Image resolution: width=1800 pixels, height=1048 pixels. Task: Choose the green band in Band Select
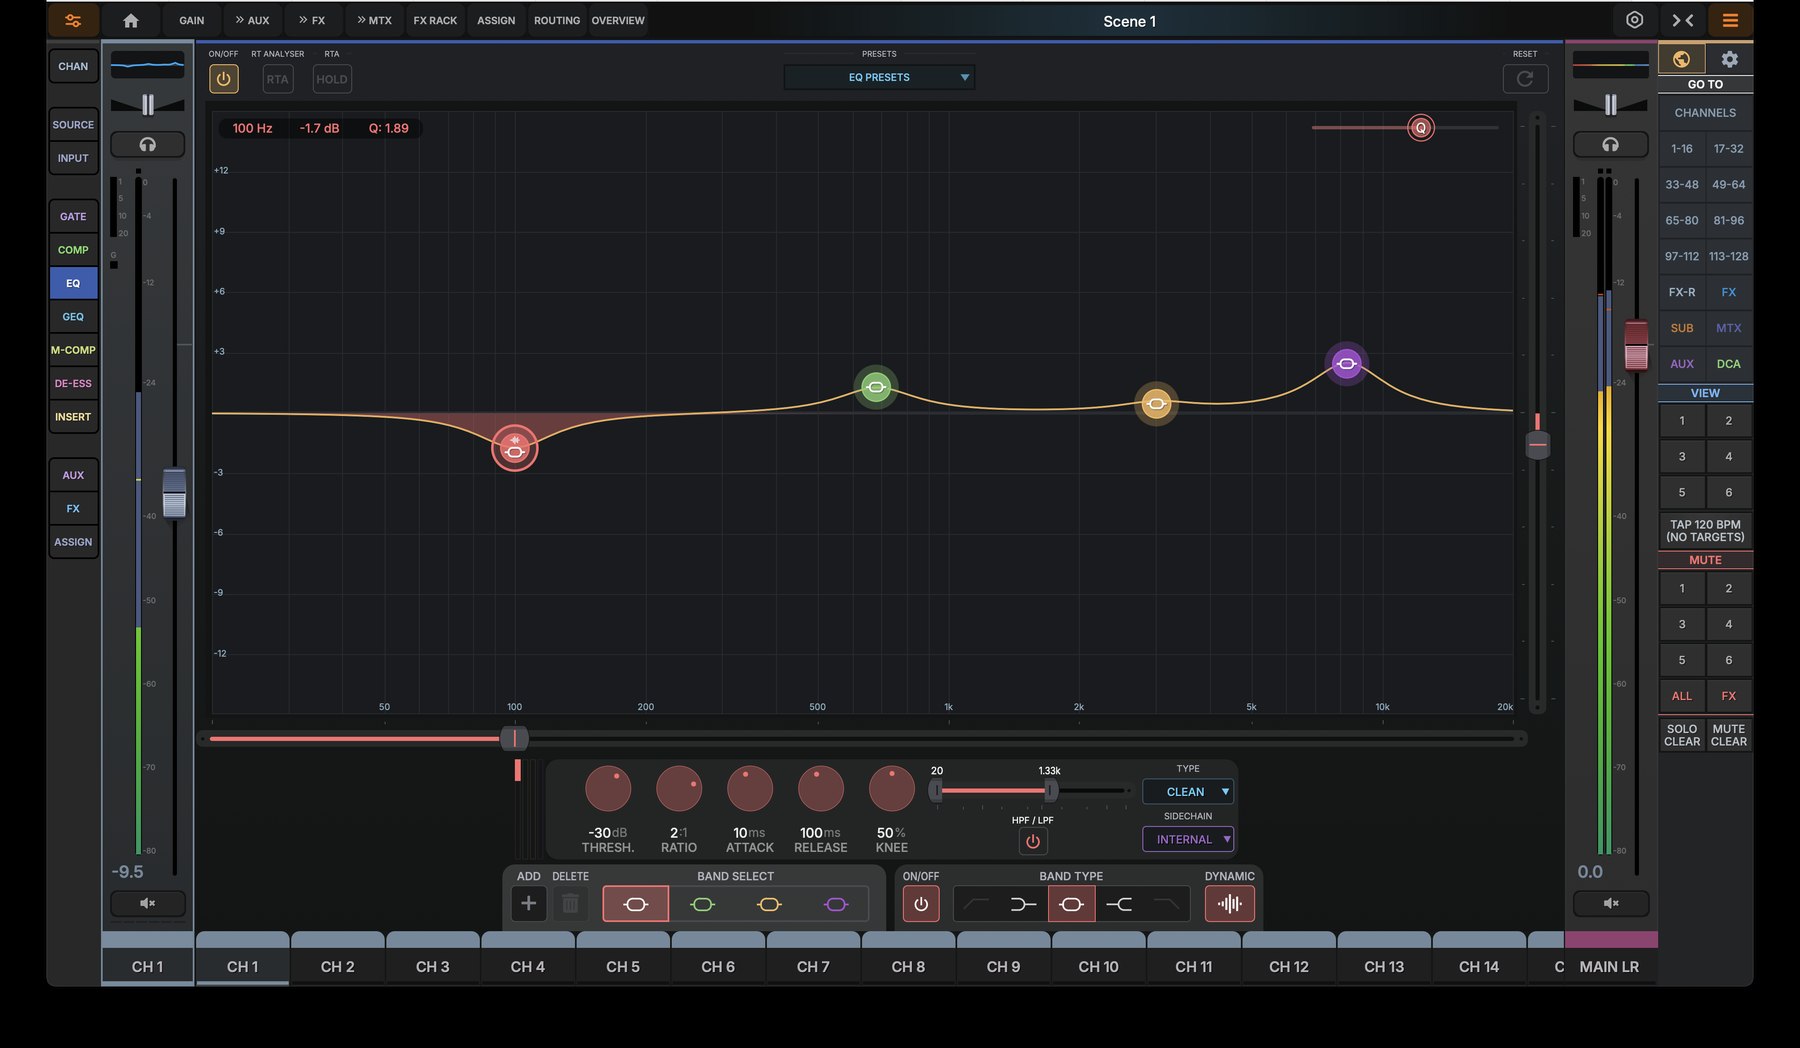click(x=702, y=904)
